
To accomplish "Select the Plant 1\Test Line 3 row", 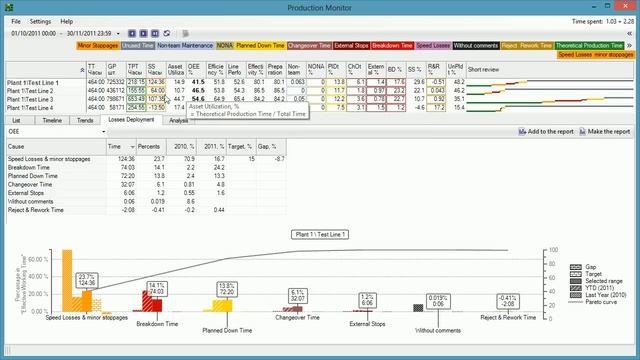I will (x=319, y=99).
